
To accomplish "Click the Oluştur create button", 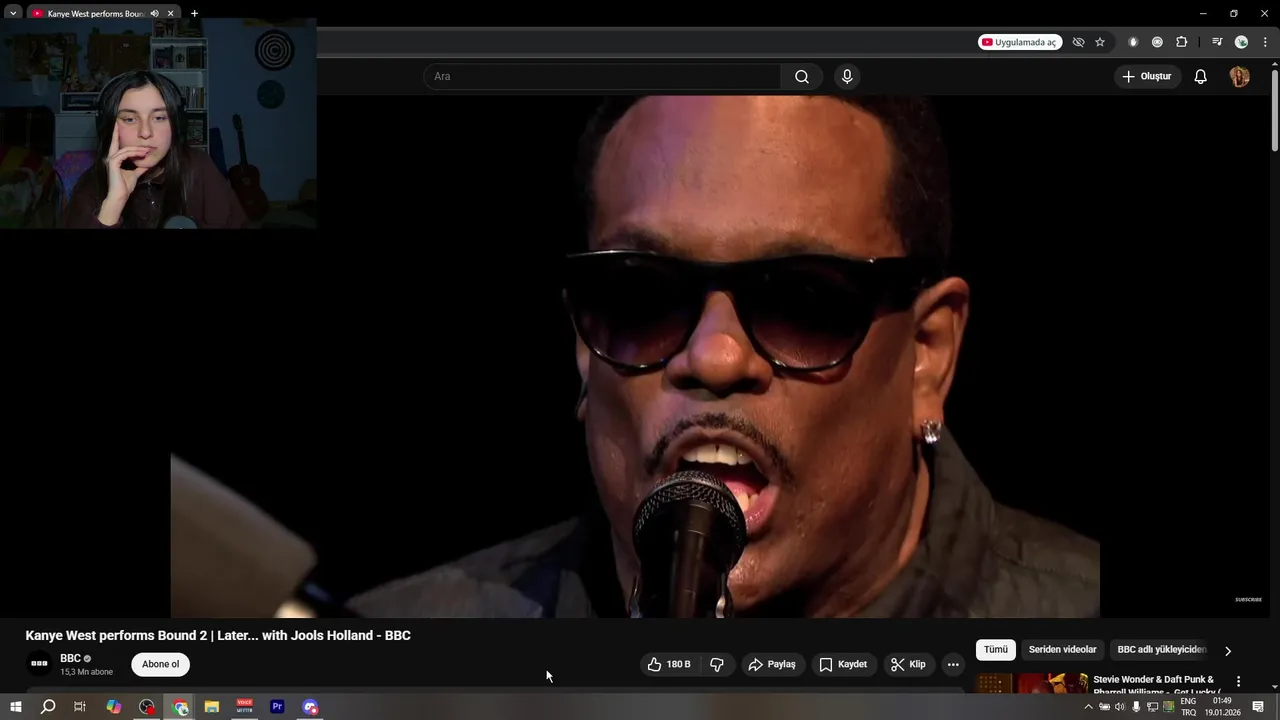I will (x=1146, y=77).
